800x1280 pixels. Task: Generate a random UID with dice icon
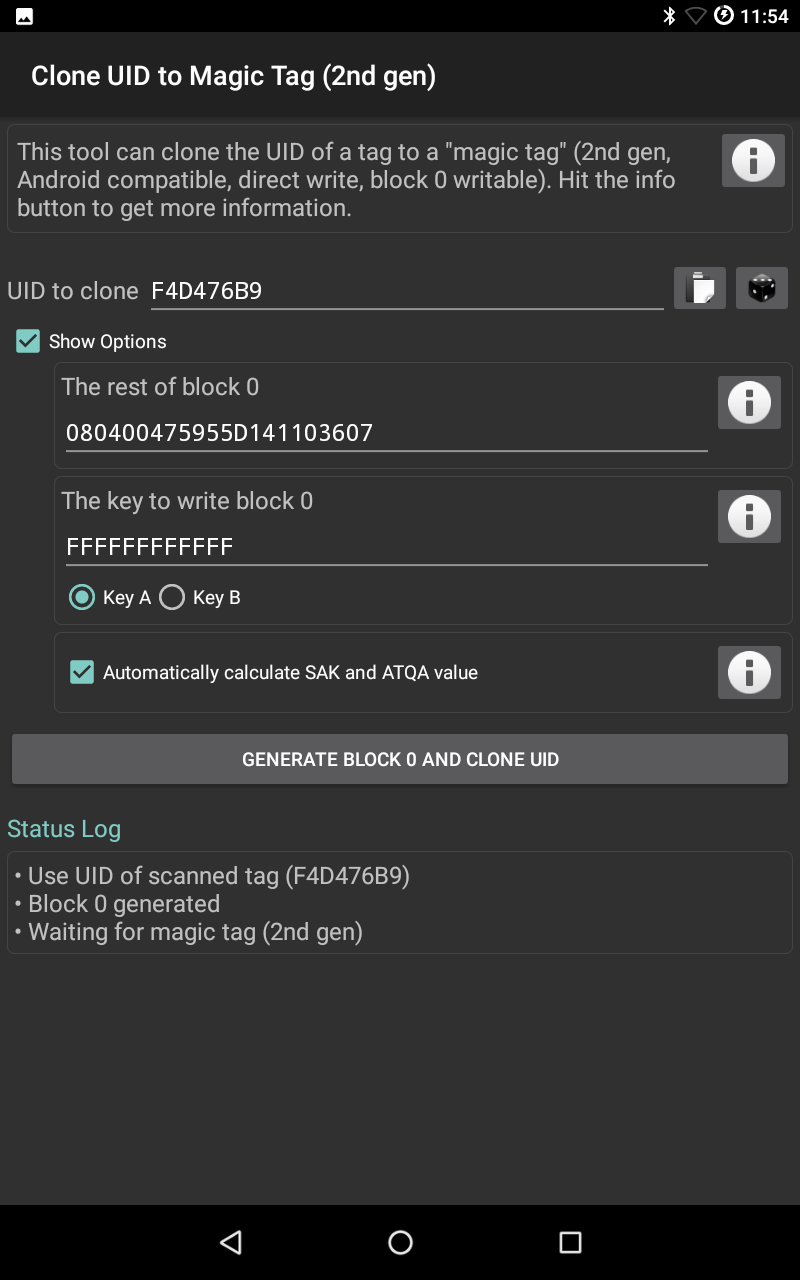(x=762, y=288)
